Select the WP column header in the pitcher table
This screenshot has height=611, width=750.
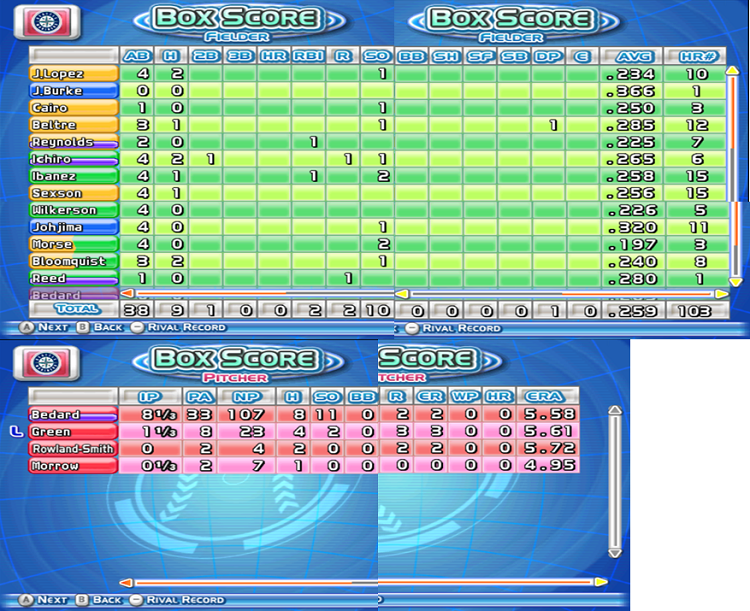464,396
